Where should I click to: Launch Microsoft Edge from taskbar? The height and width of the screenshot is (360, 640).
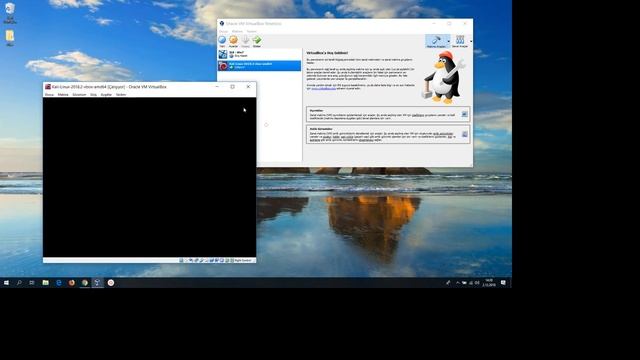pos(59,282)
